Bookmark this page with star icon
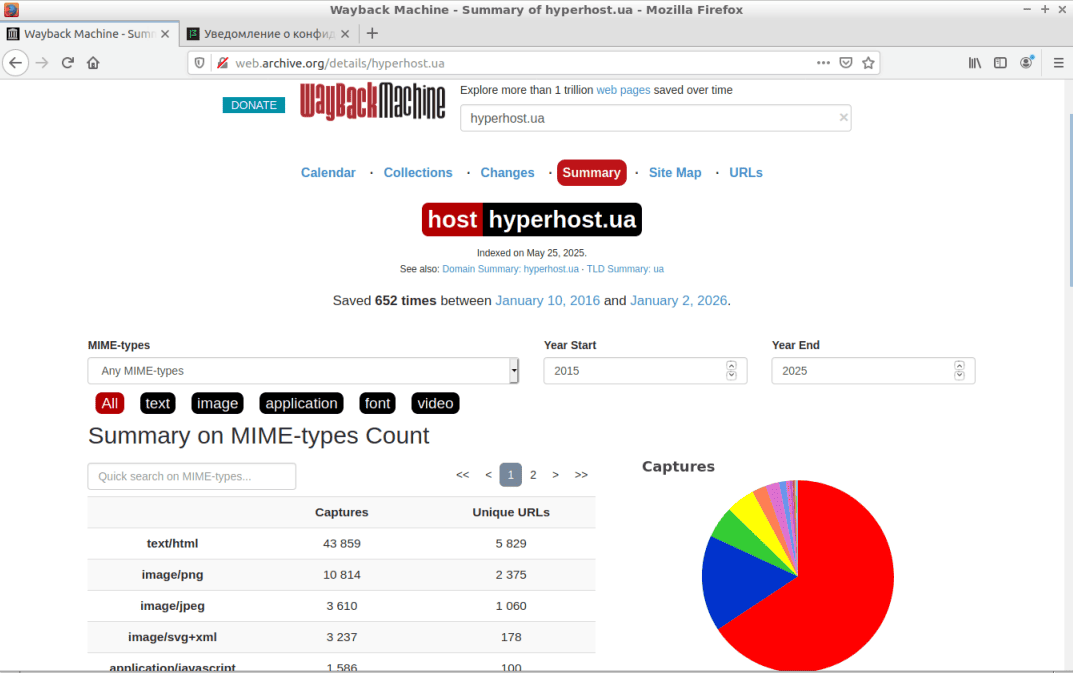 (x=868, y=62)
